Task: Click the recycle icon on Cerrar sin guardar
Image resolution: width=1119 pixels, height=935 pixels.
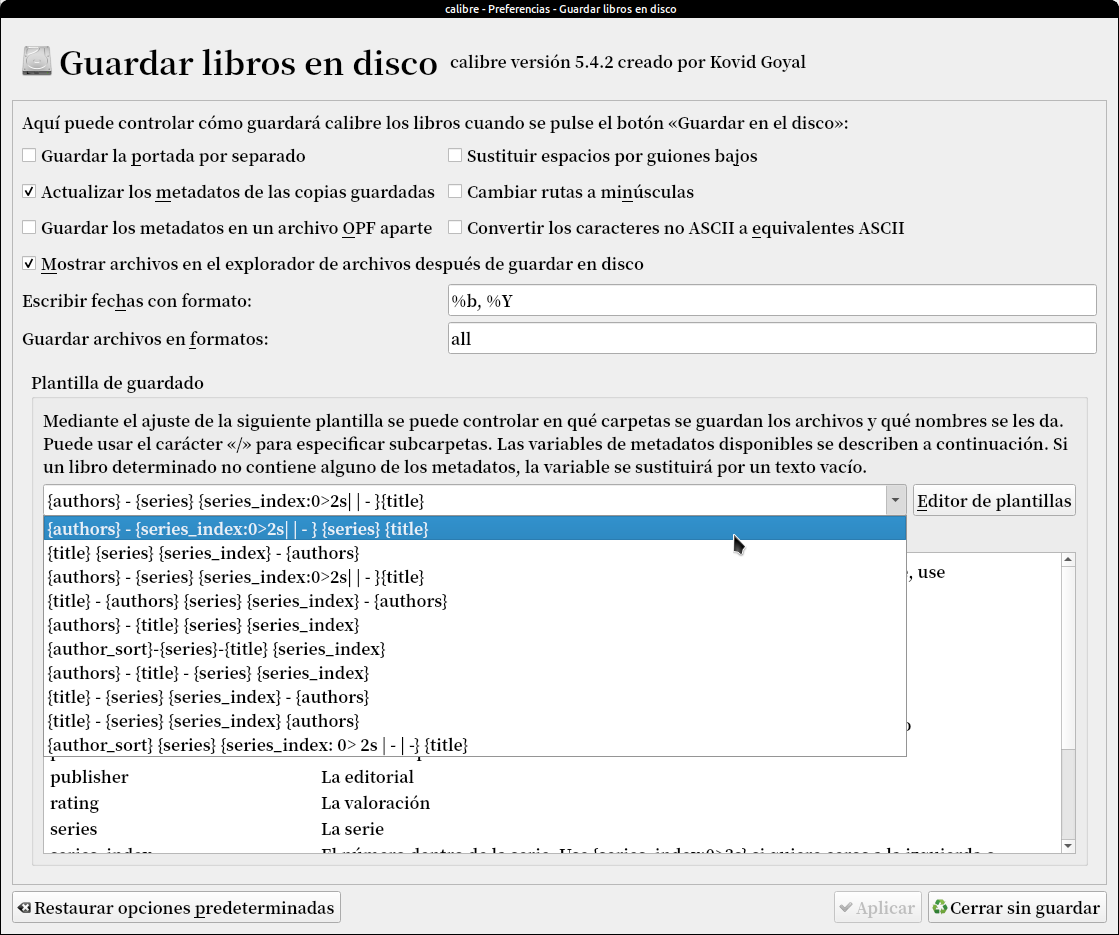Action: click(940, 907)
